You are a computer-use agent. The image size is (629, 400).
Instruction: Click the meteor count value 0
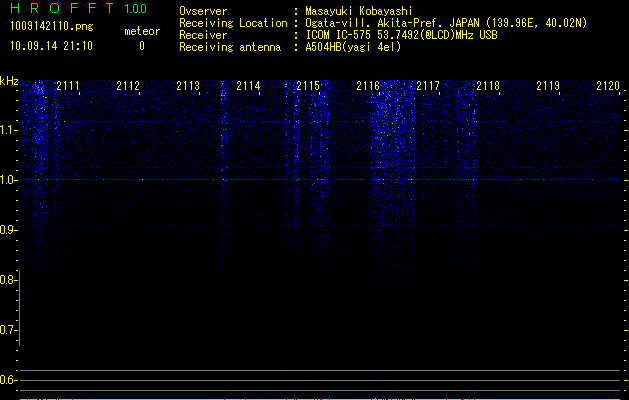142,46
